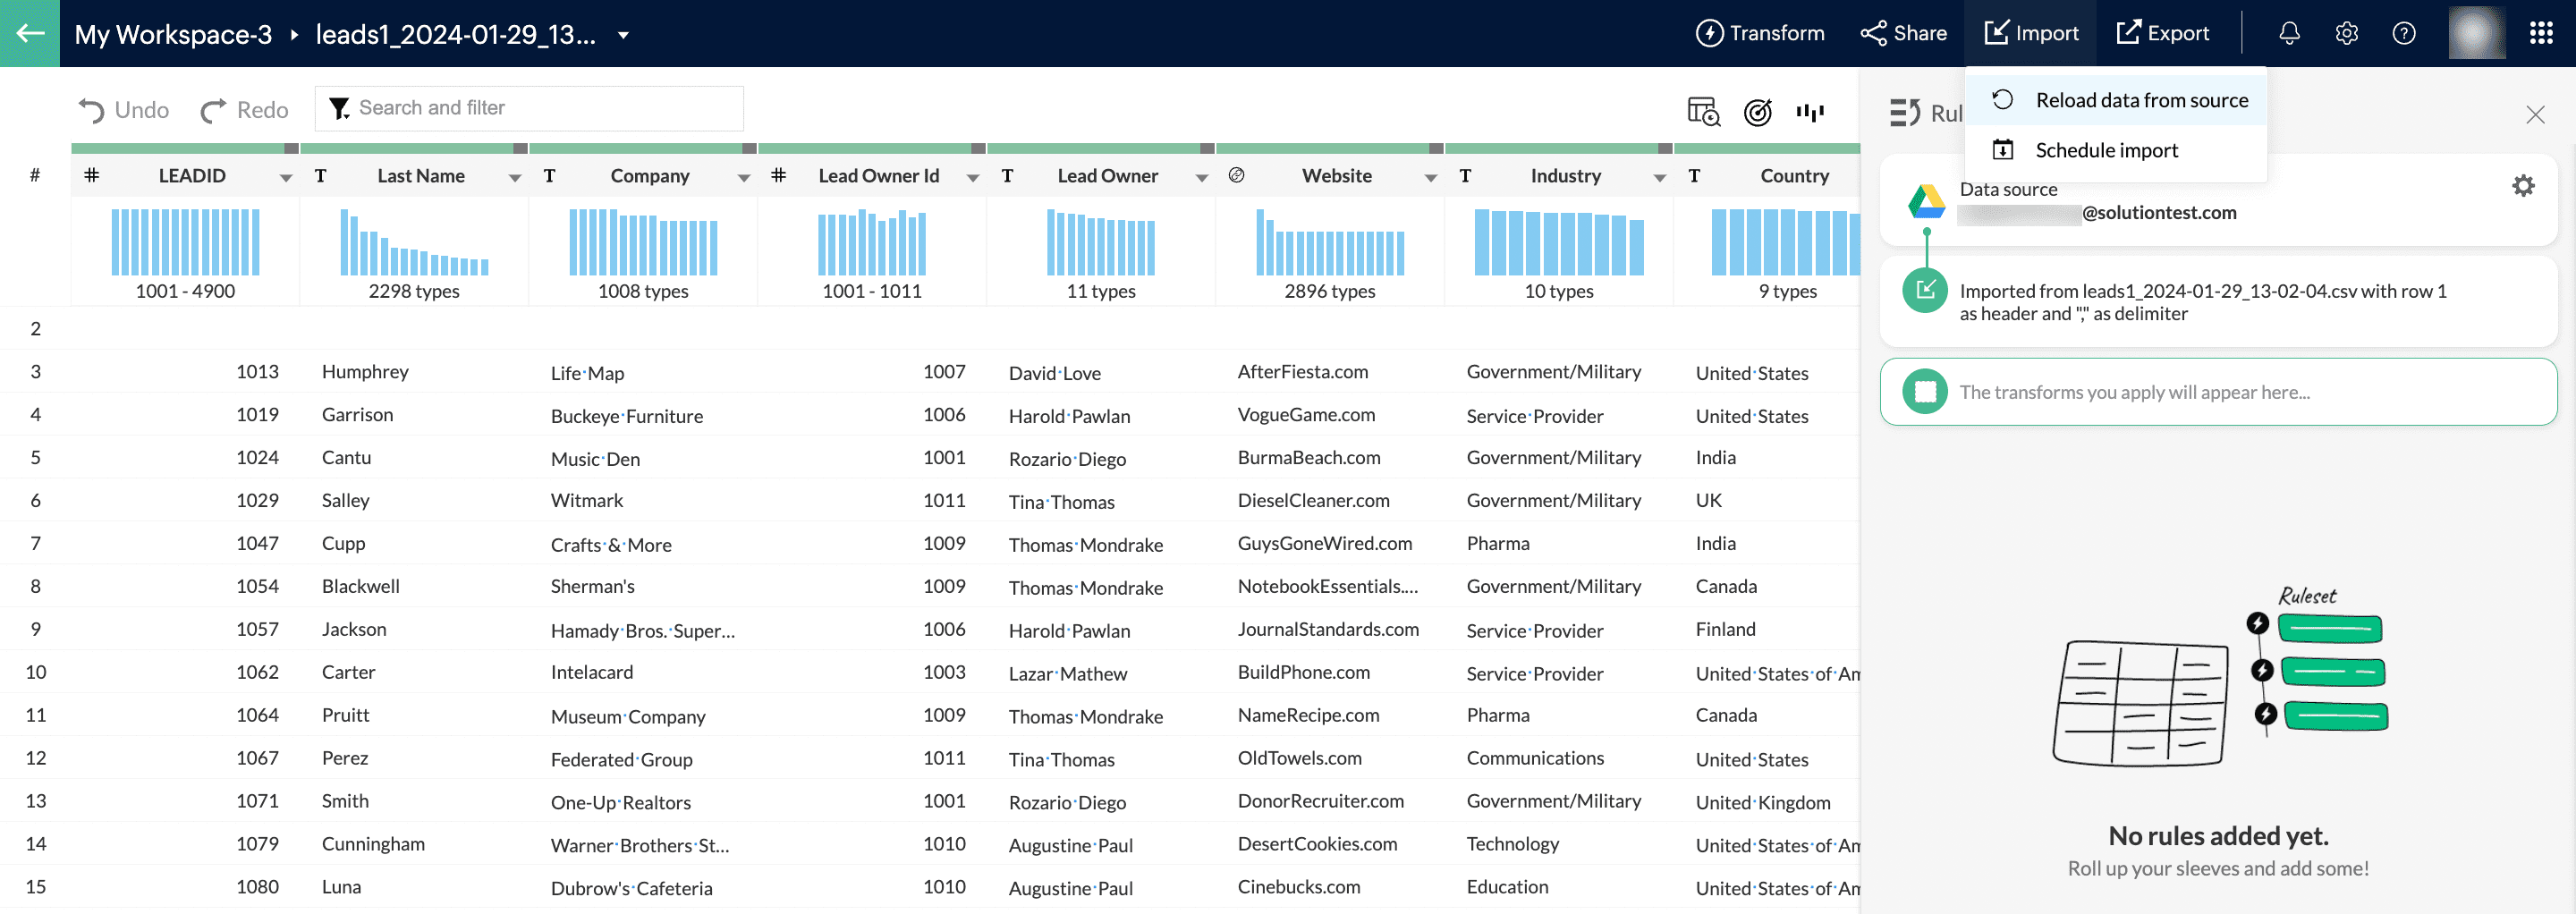Select Reload data from source
The height and width of the screenshot is (914, 2576).
[2141, 100]
